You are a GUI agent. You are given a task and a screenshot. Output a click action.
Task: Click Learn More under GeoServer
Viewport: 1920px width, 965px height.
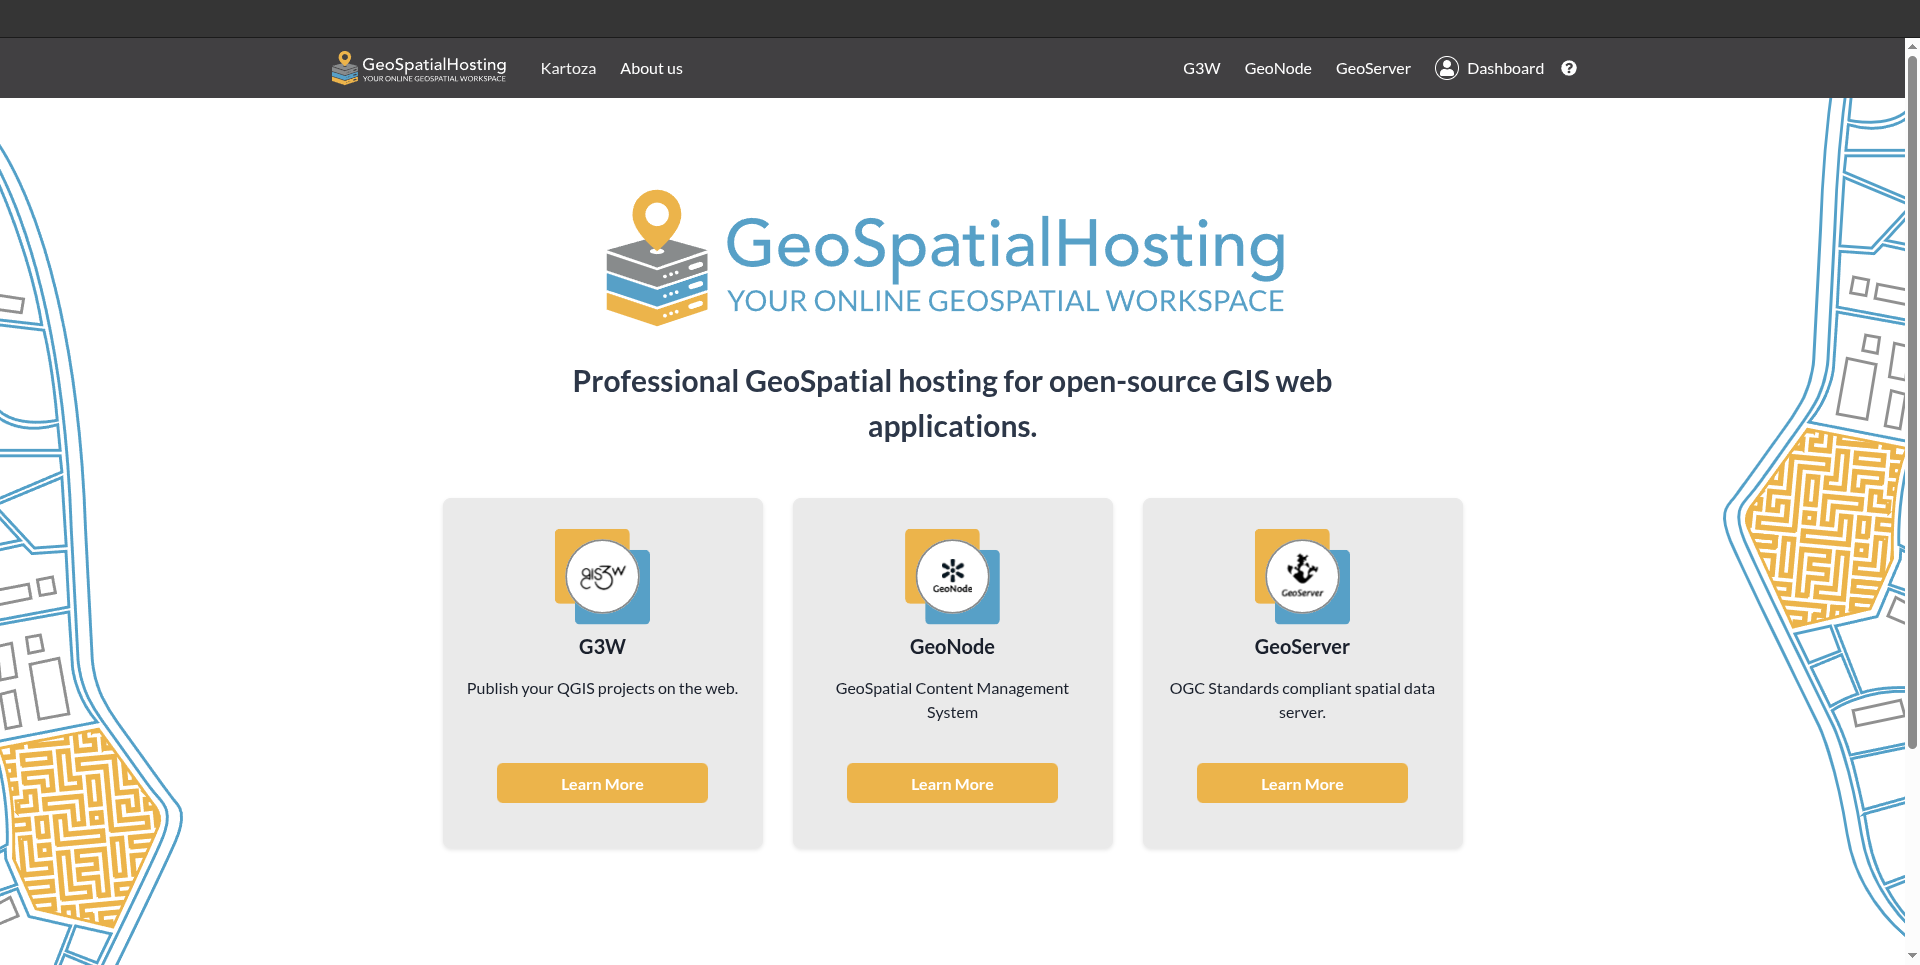tap(1302, 783)
